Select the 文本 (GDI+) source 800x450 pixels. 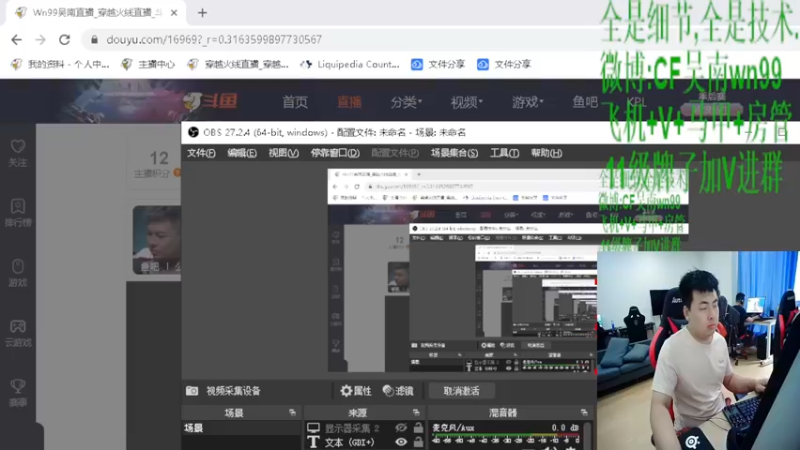pyautogui.click(x=349, y=442)
